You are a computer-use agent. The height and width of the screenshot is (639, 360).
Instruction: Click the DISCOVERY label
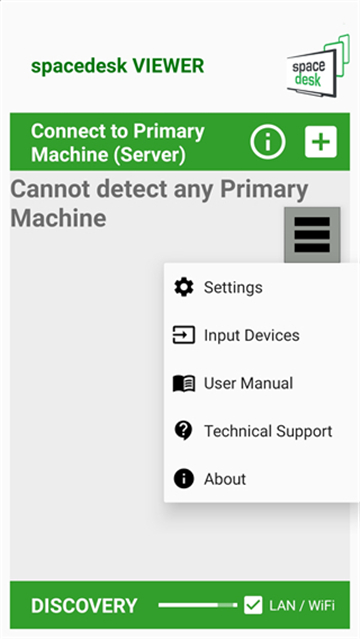[84, 606]
